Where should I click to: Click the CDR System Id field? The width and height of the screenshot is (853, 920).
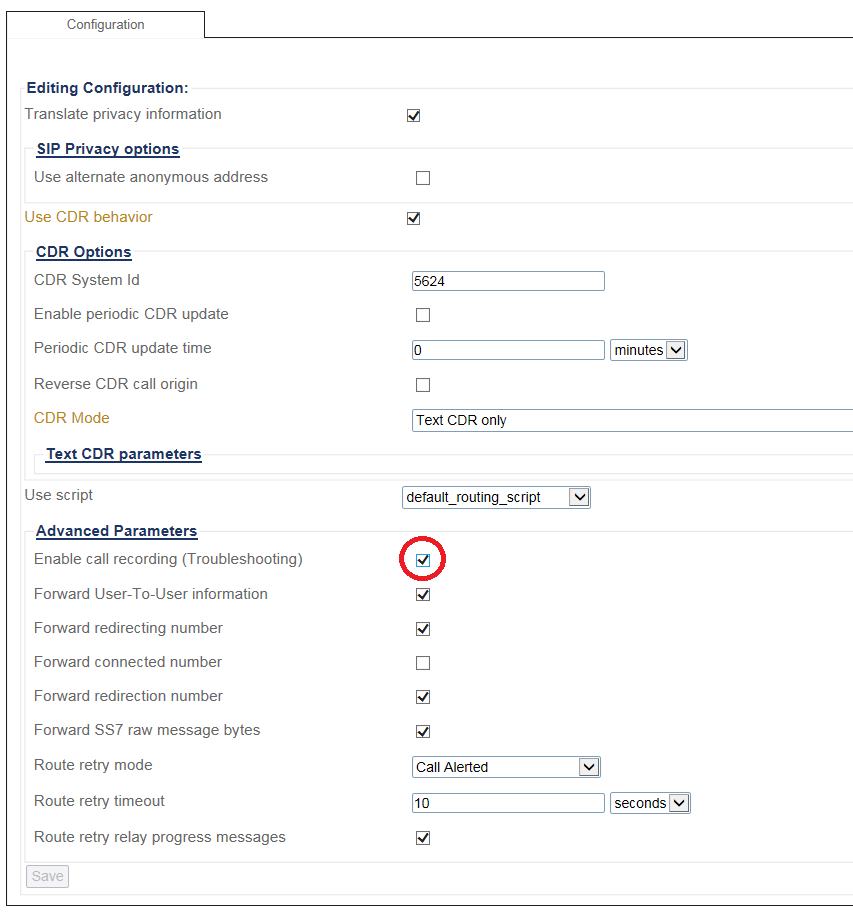(508, 281)
